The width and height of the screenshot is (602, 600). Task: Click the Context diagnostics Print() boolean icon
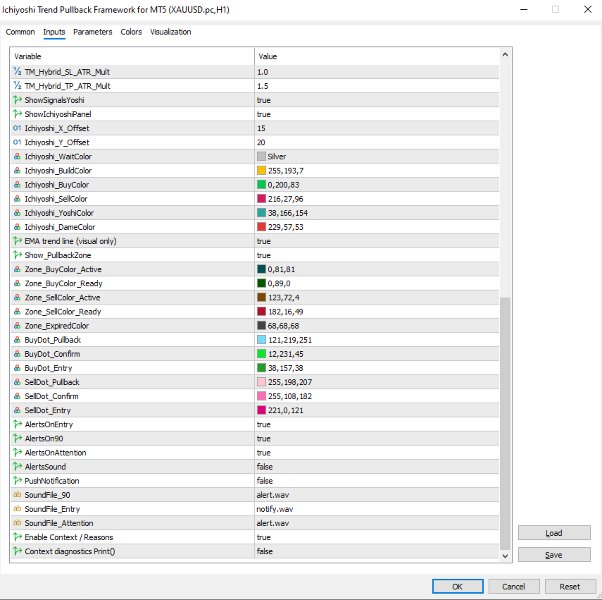point(17,551)
